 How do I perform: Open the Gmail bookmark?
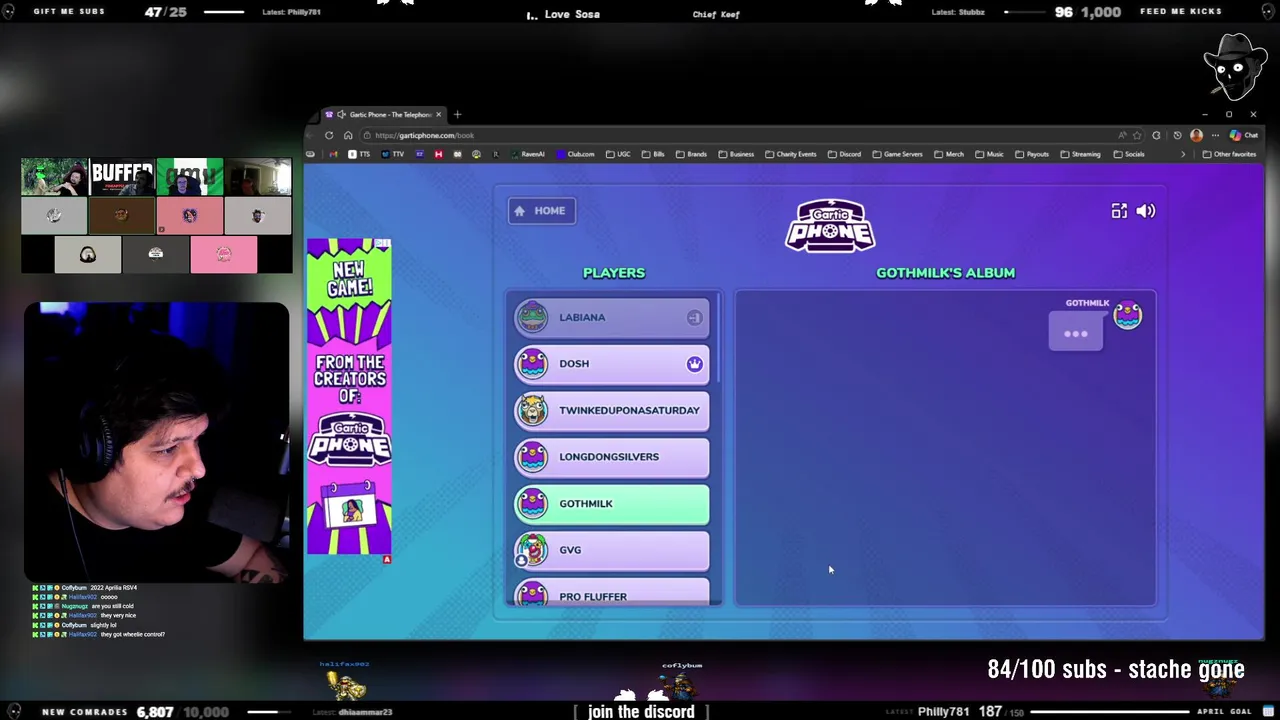[x=333, y=154]
